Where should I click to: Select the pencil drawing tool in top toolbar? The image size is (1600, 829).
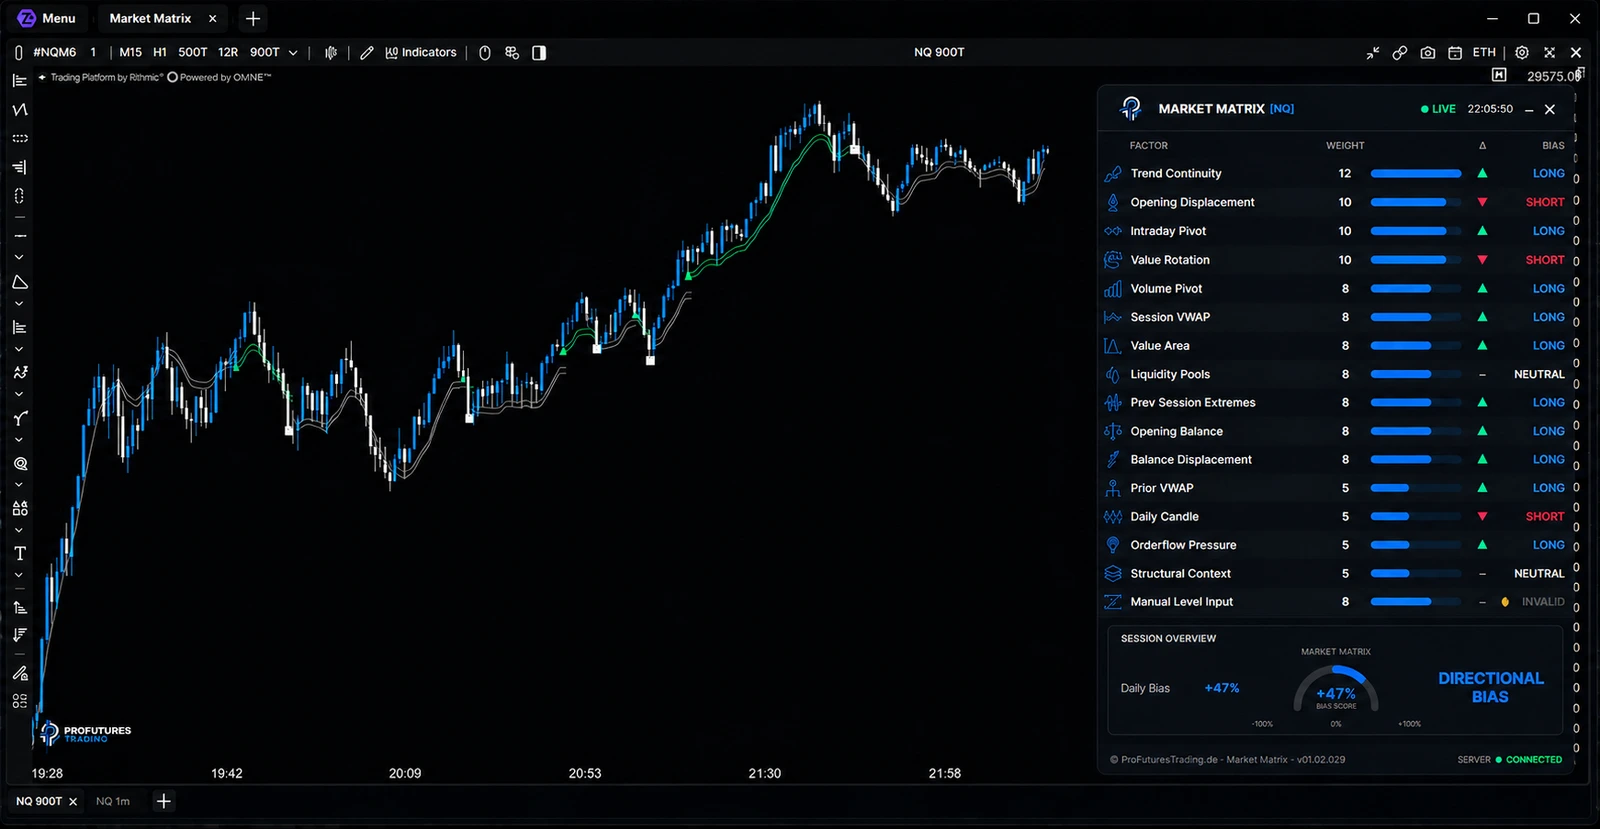pos(367,52)
